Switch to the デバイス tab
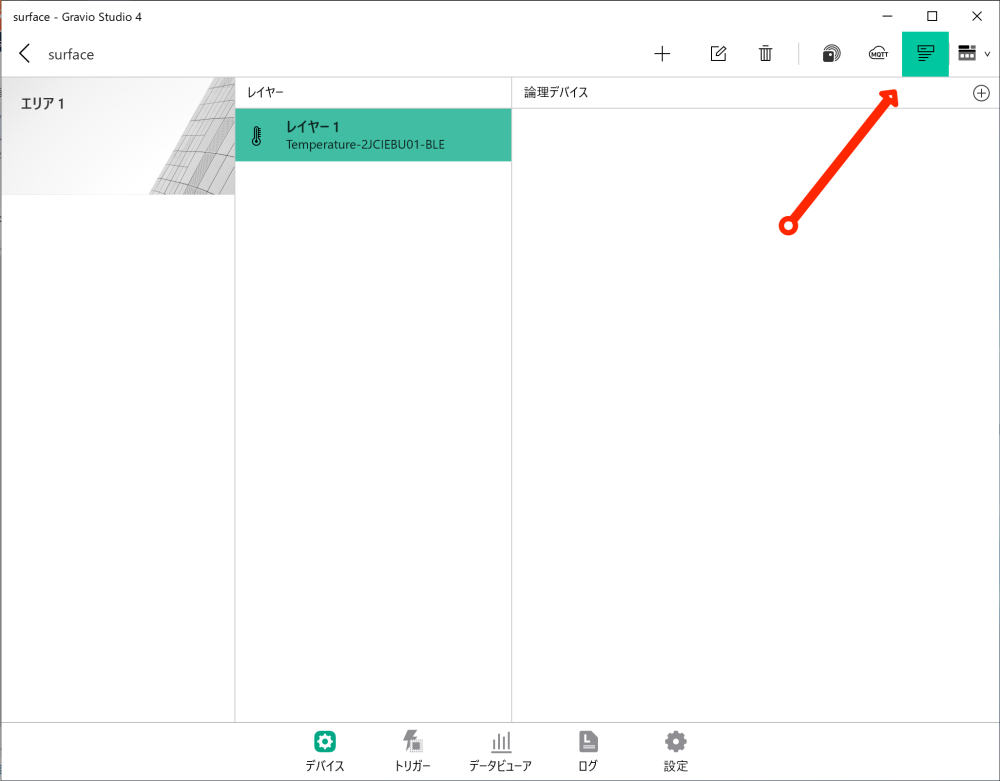 (325, 752)
